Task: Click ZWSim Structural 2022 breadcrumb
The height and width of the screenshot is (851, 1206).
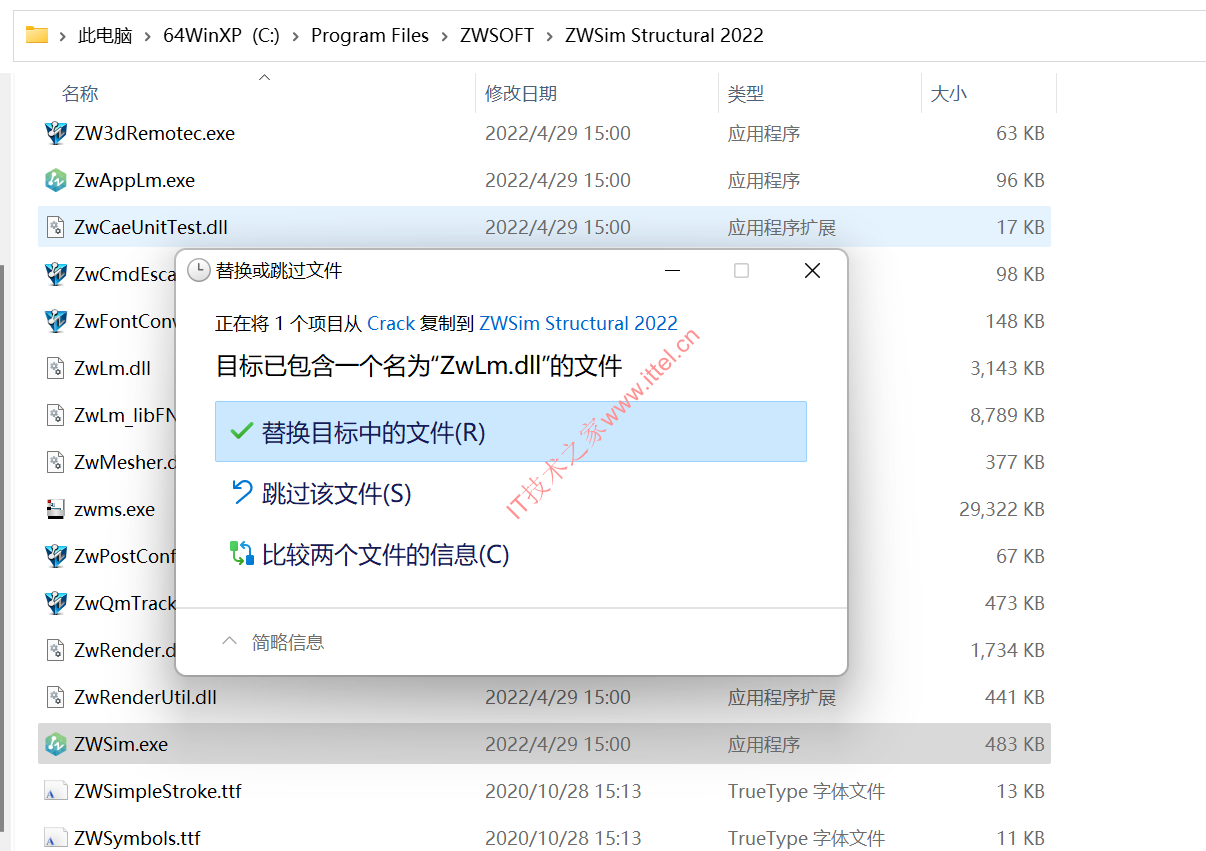Action: (x=664, y=36)
